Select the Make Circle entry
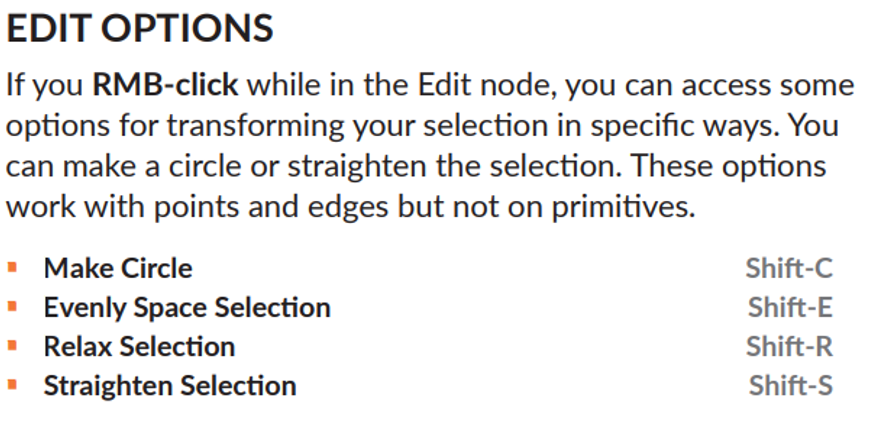The image size is (875, 435). point(118,269)
